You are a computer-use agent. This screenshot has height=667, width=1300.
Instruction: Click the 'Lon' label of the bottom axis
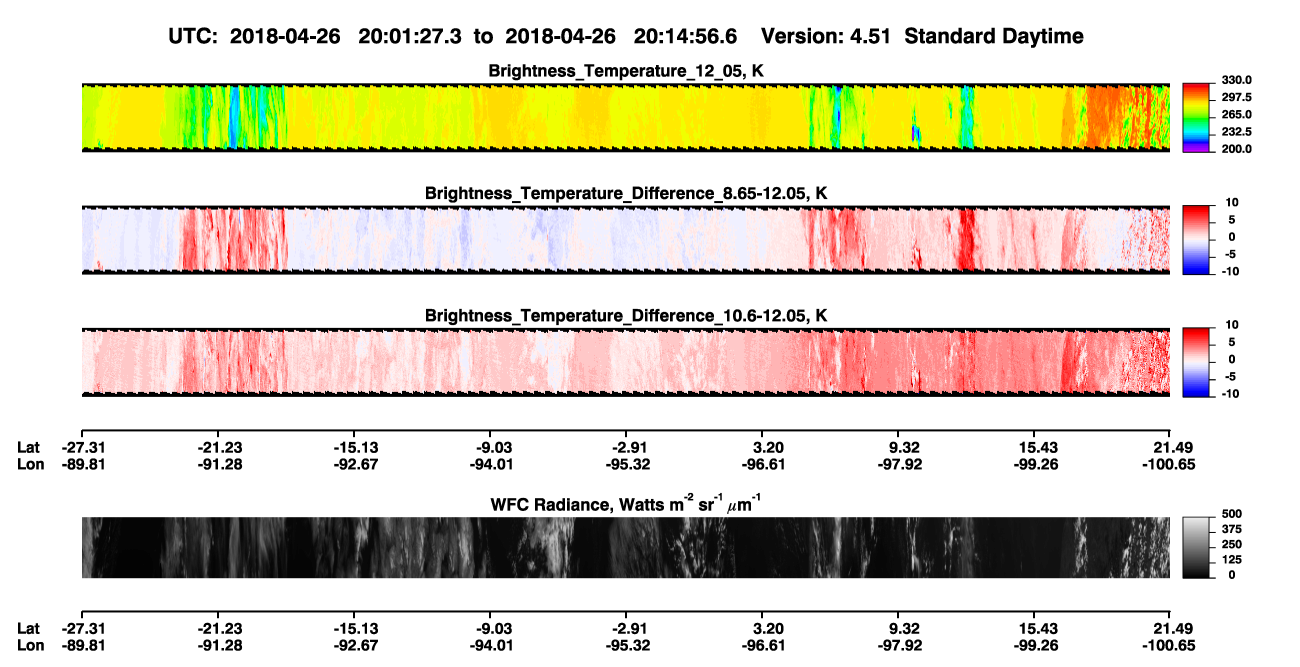pyautogui.click(x=30, y=645)
